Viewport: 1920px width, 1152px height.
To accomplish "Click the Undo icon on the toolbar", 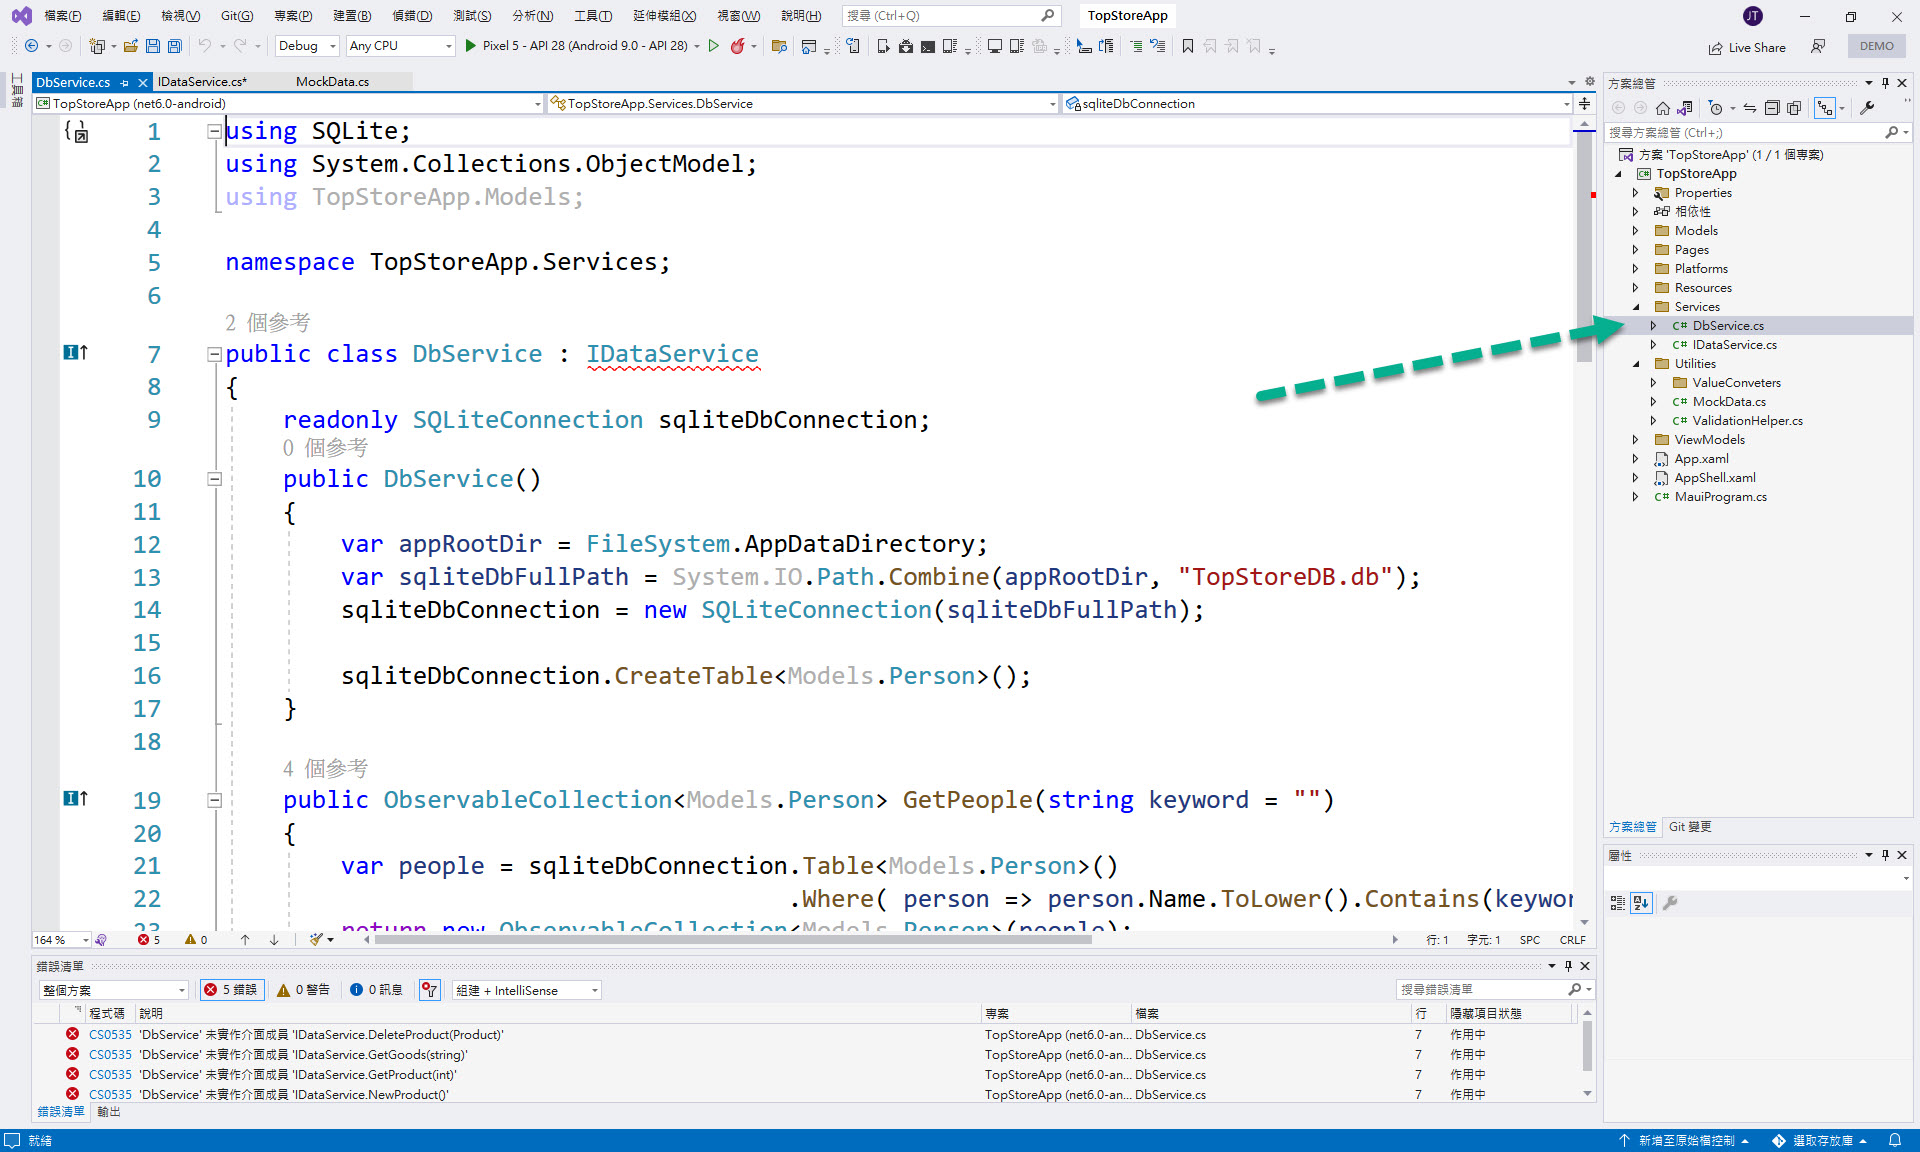I will click(x=206, y=46).
